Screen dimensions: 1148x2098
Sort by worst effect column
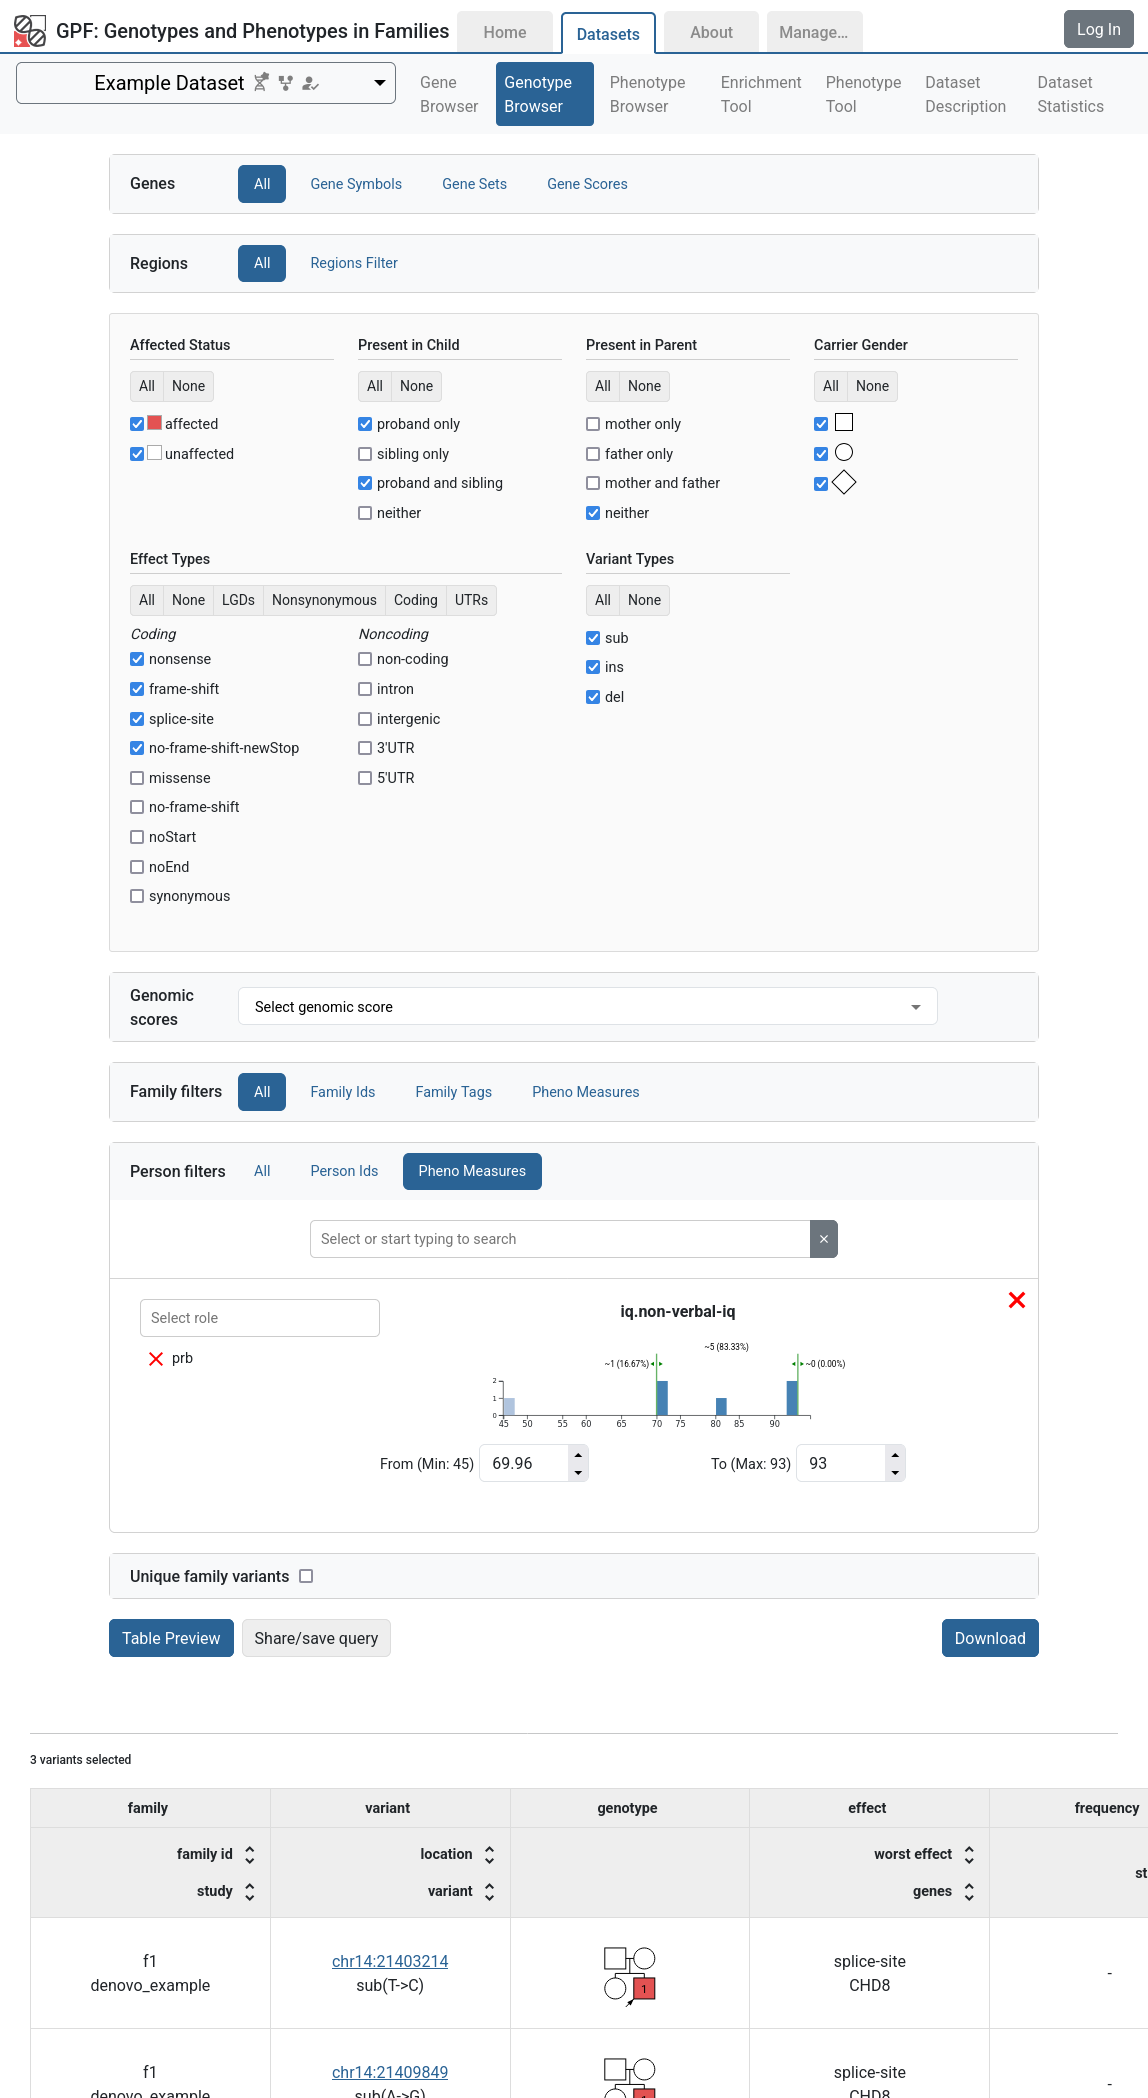pyautogui.click(x=969, y=1855)
